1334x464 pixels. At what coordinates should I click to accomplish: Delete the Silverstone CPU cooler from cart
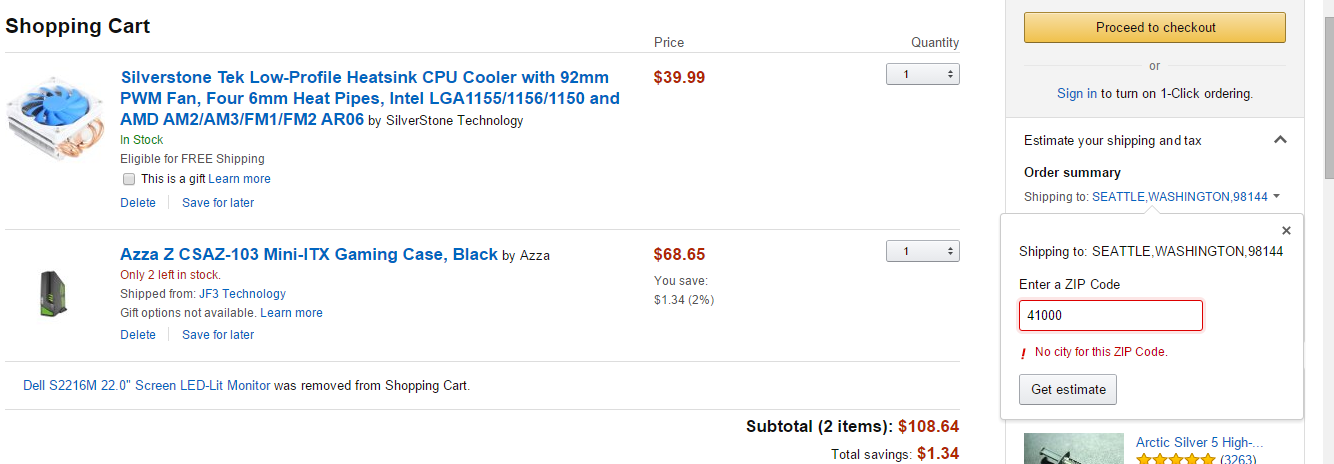[138, 203]
